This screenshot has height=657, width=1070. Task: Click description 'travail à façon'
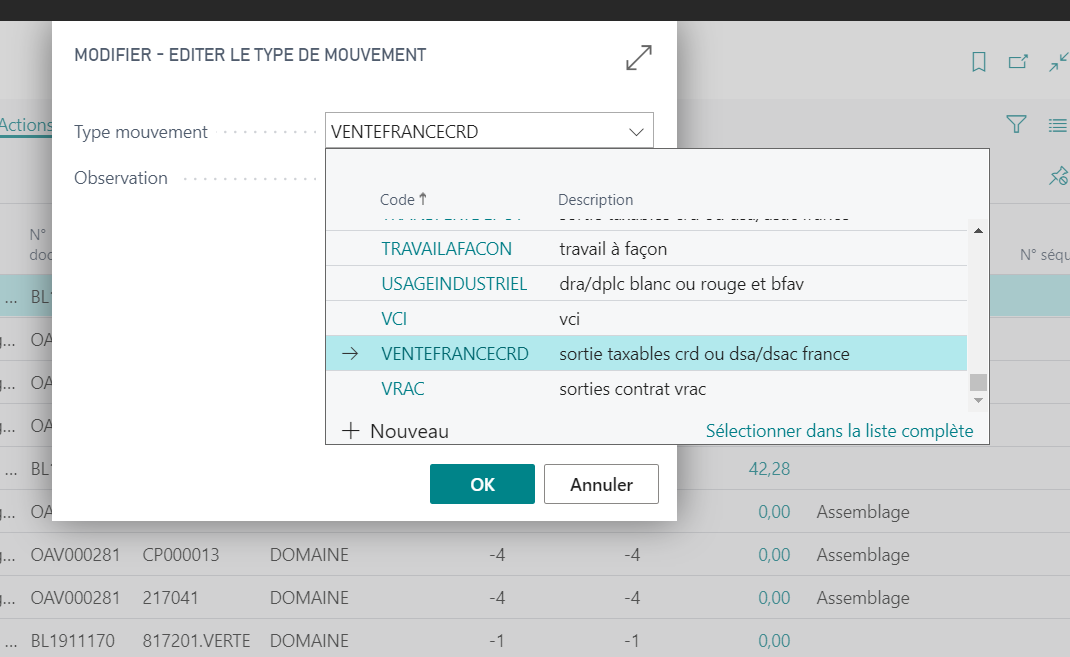[613, 248]
